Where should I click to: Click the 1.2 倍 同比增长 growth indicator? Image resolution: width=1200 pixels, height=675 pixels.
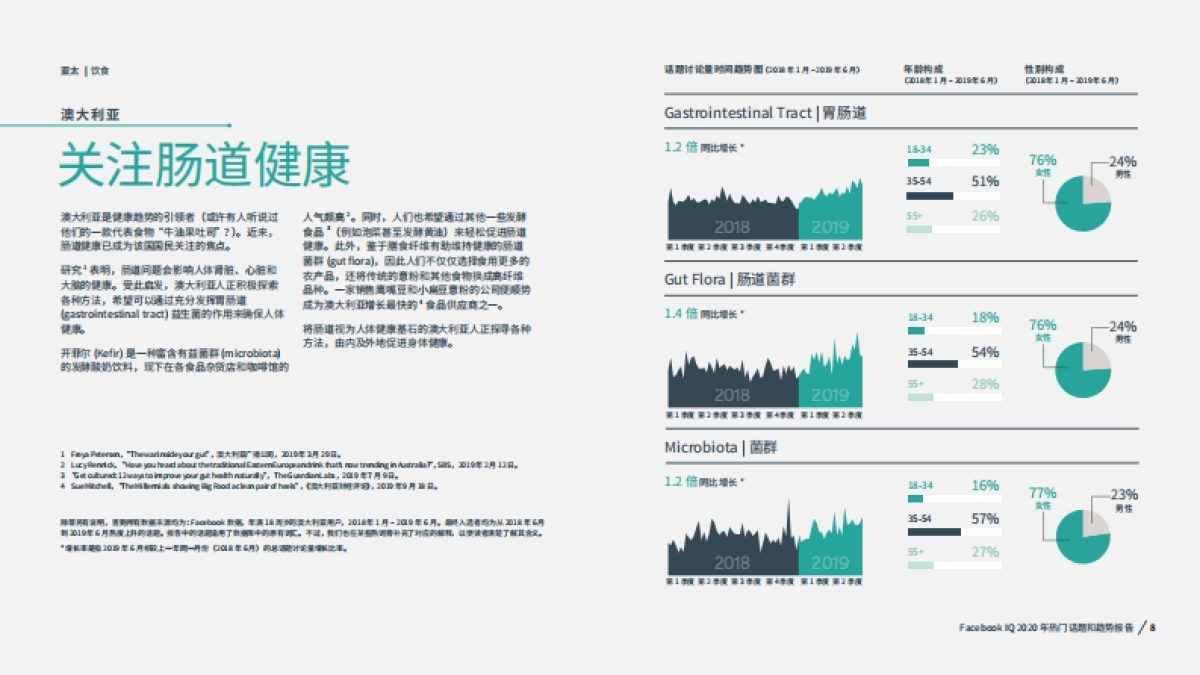pyautogui.click(x=700, y=147)
